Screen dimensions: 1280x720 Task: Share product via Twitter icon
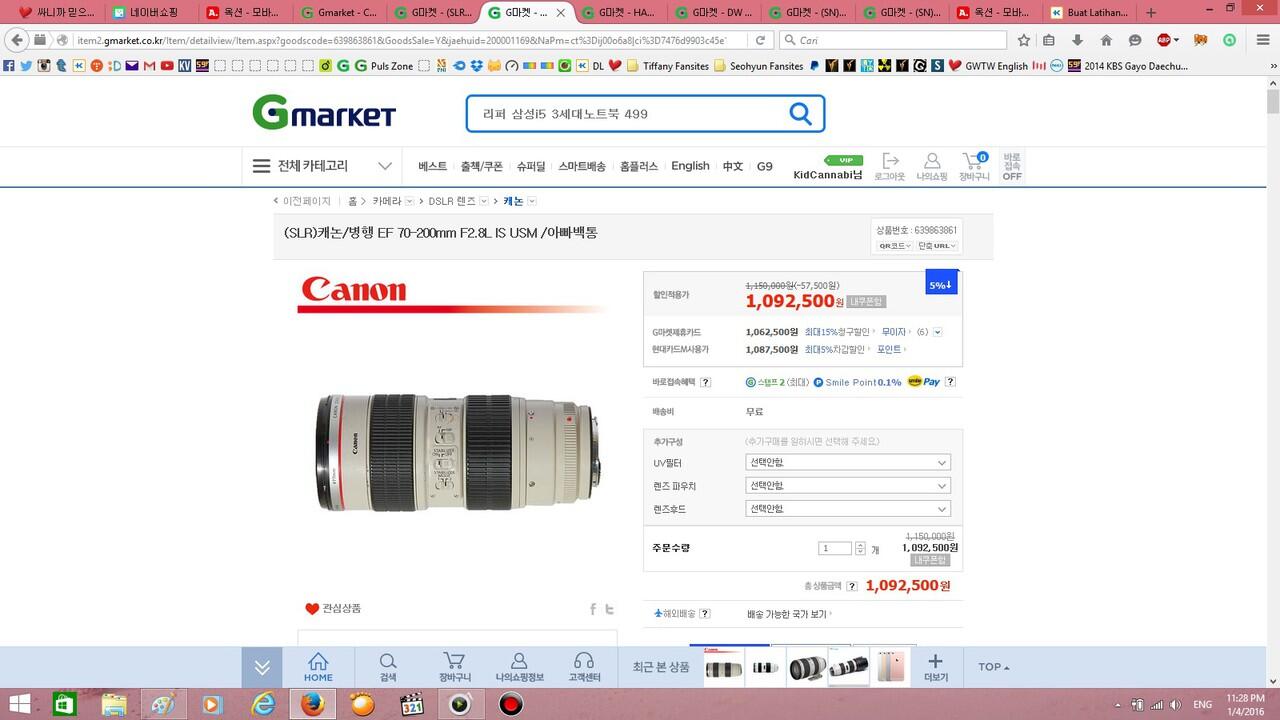click(x=609, y=609)
